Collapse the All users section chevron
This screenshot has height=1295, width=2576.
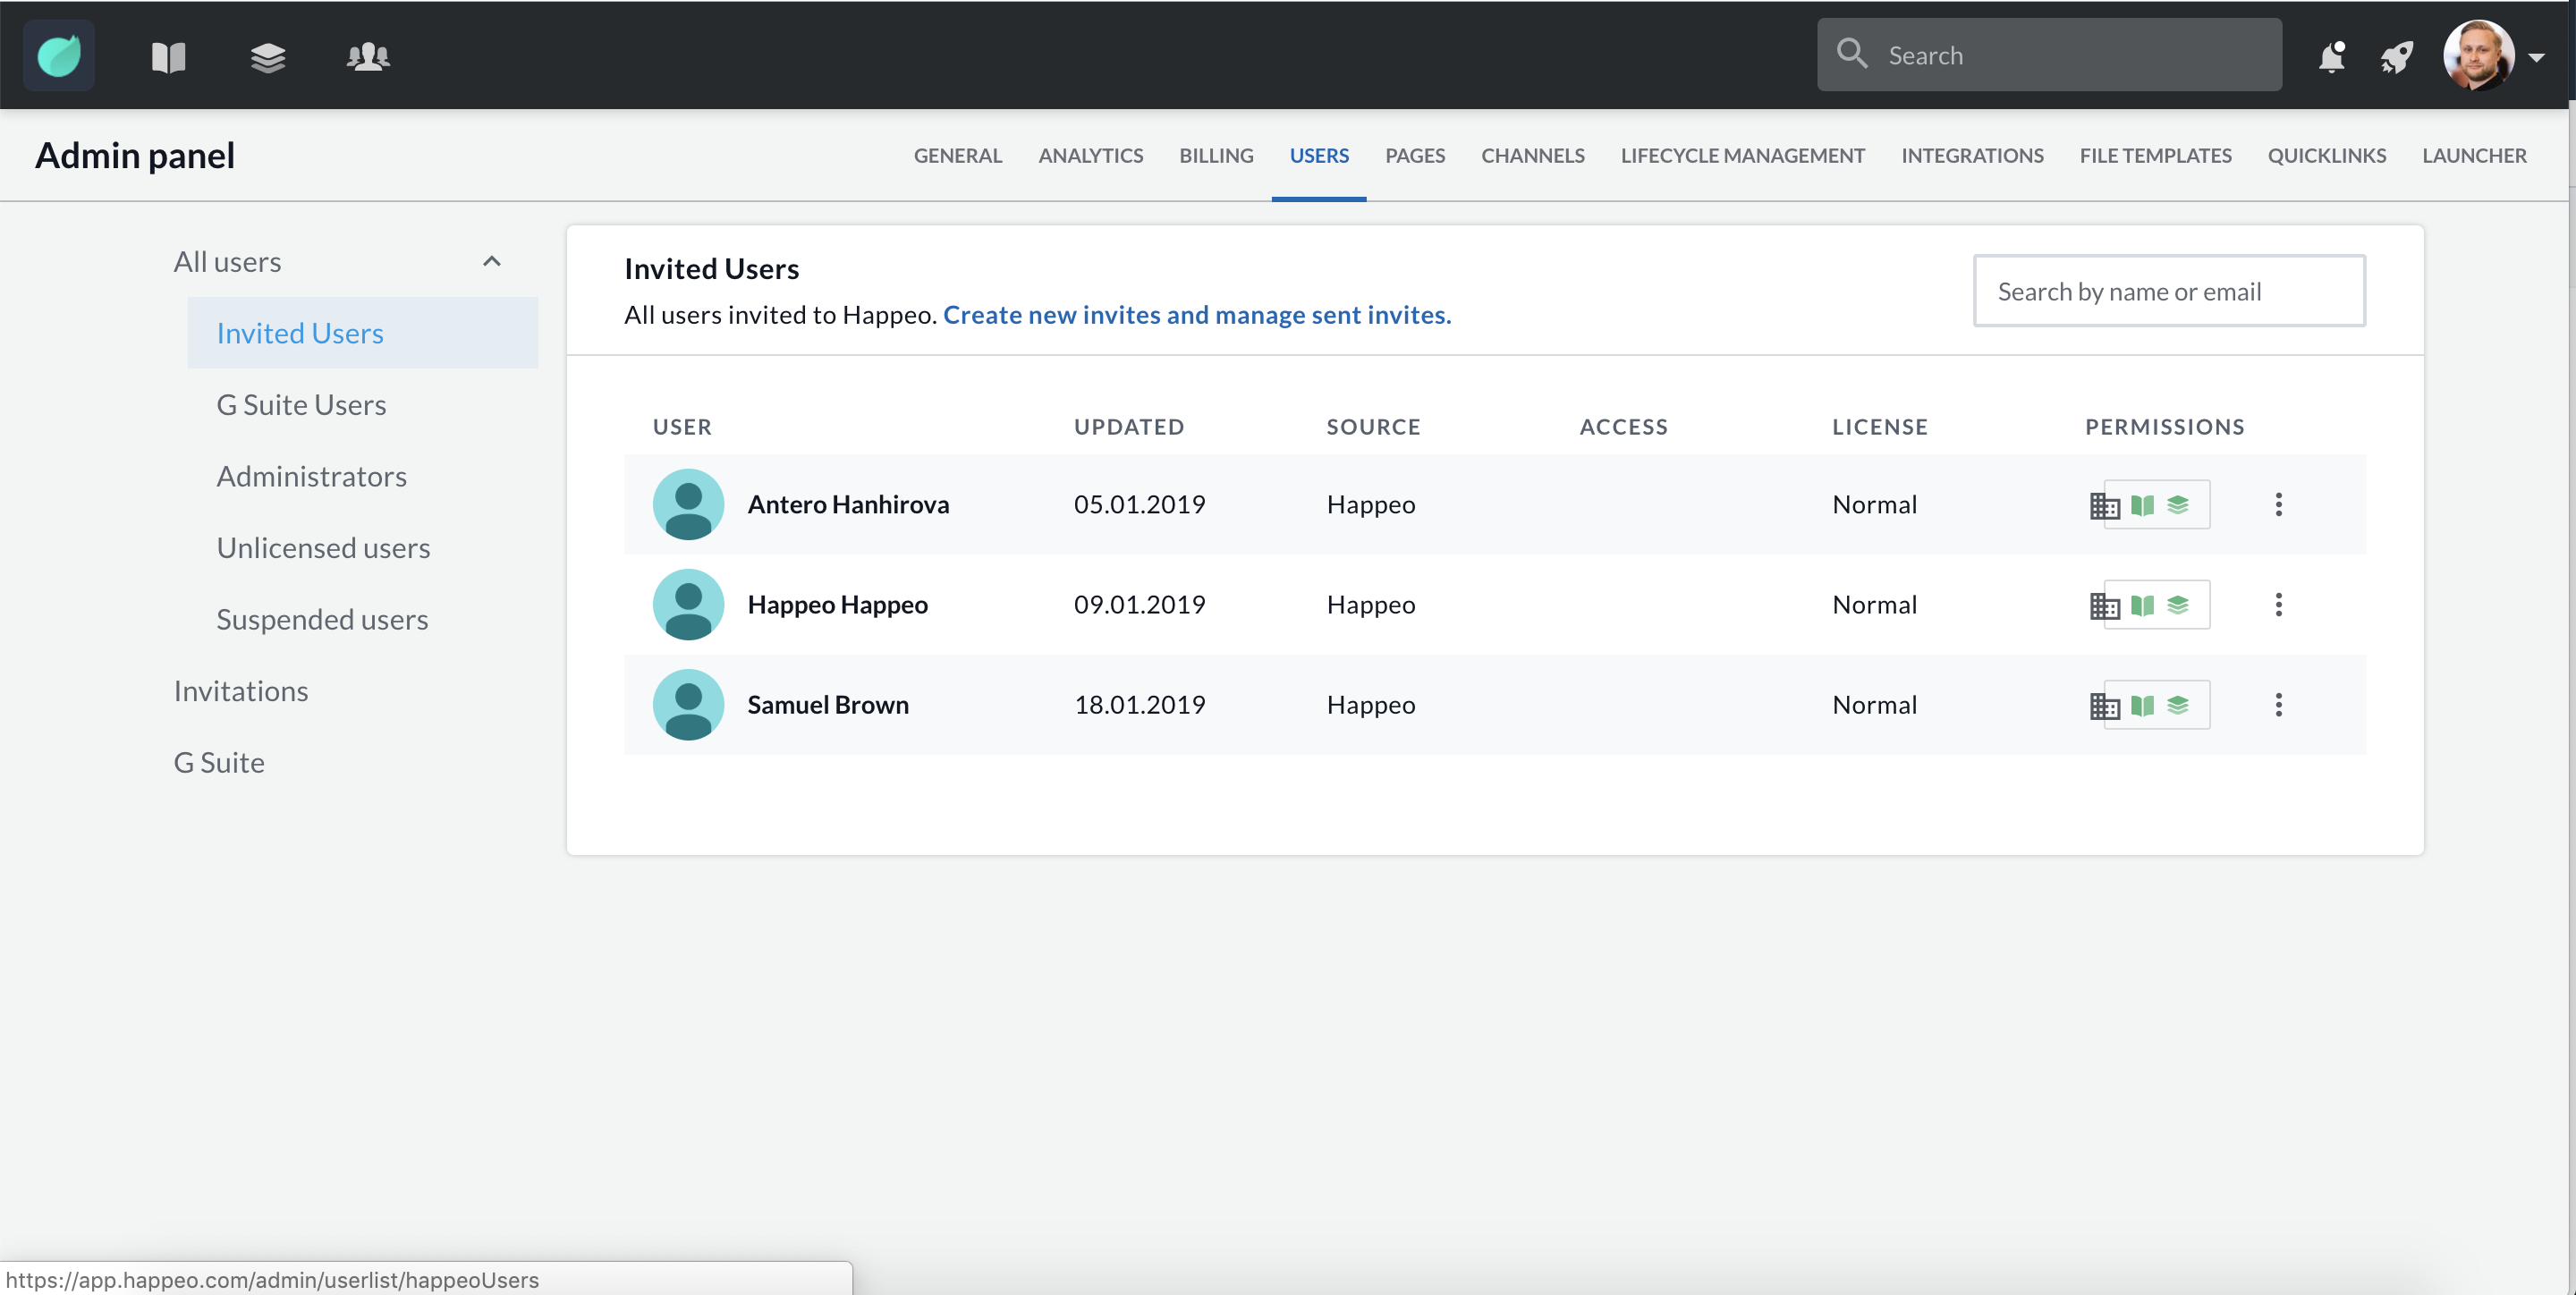click(x=491, y=262)
